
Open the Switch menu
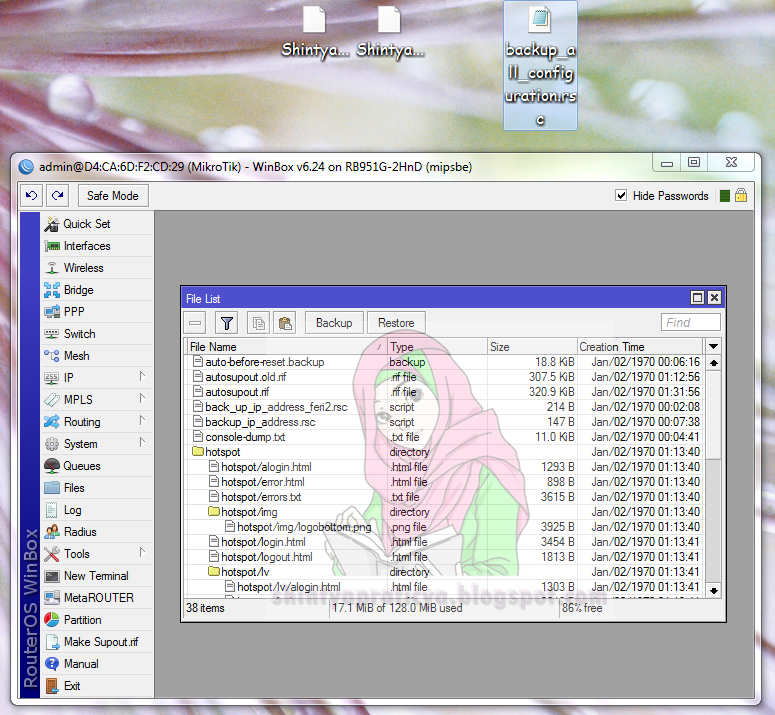click(80, 334)
